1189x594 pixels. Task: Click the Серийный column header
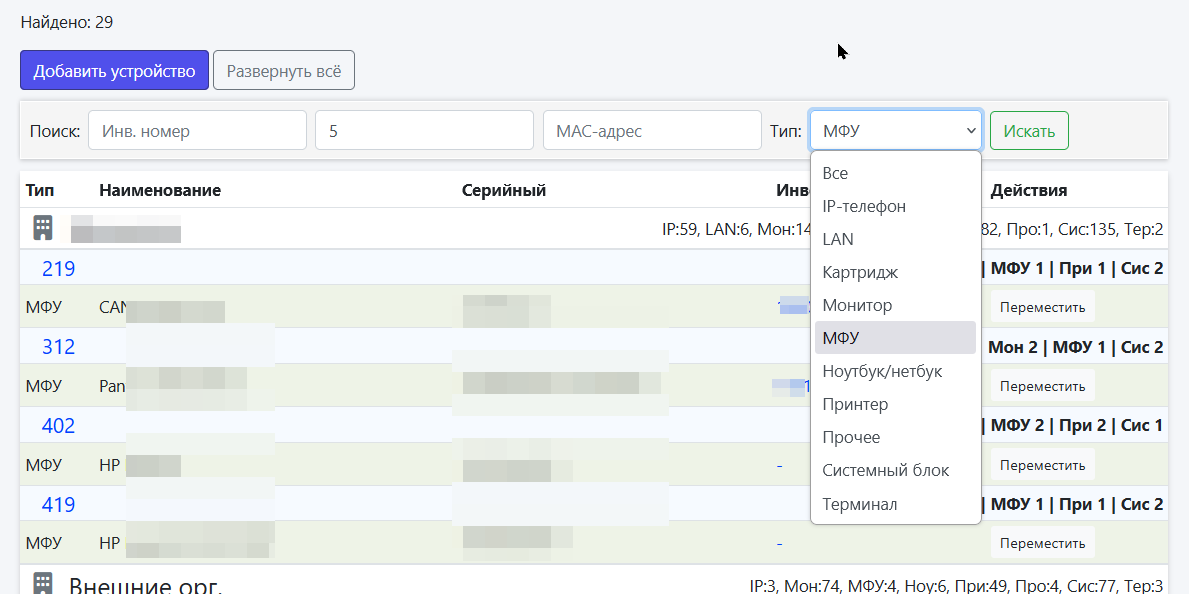pyautogui.click(x=504, y=190)
